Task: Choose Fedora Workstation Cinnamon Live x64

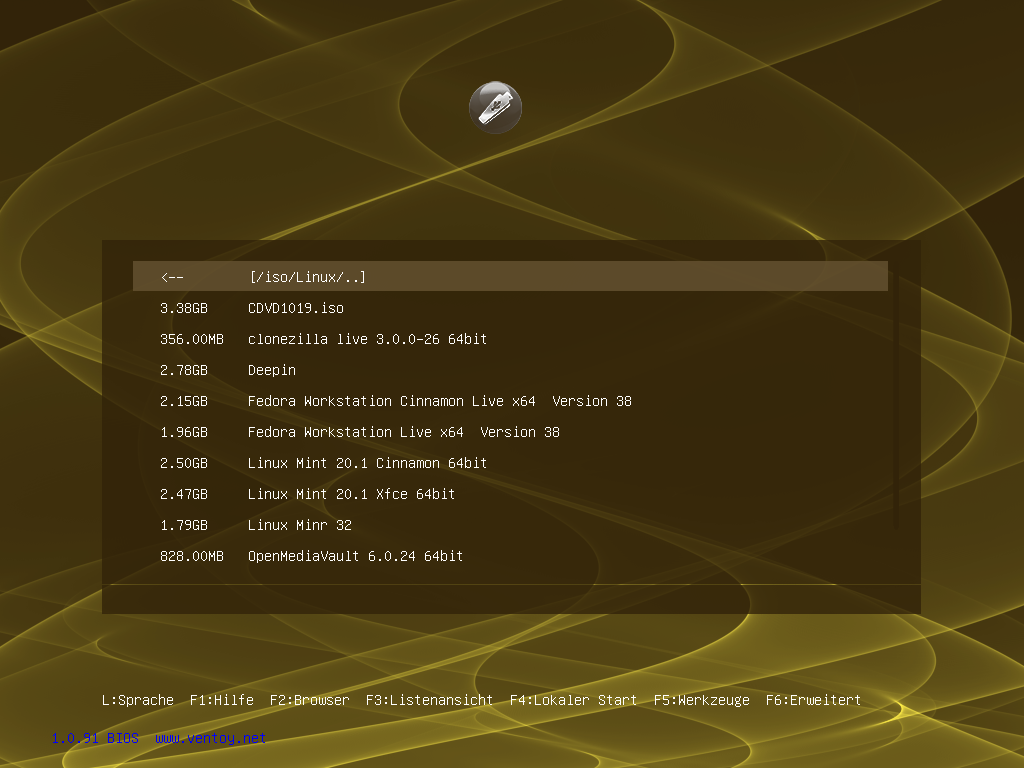Action: [510, 401]
